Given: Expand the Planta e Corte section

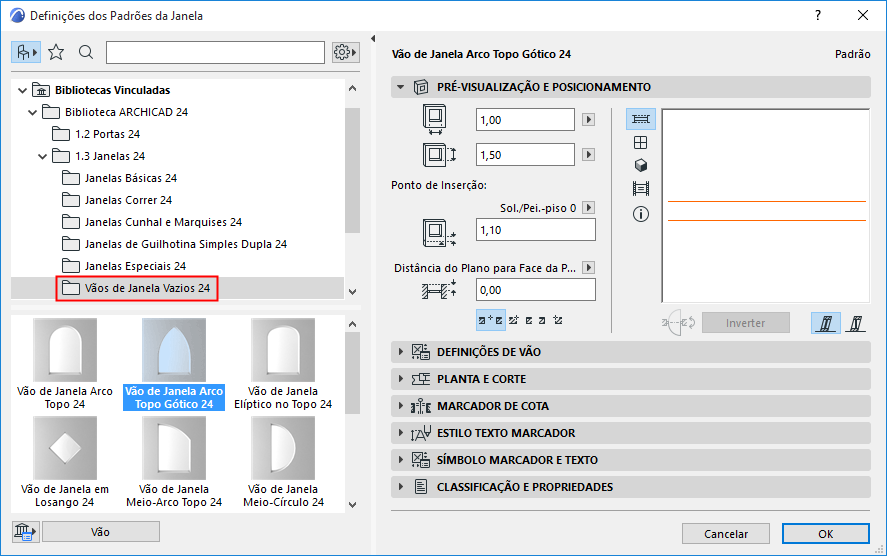Looking at the screenshot, I should click(x=630, y=379).
